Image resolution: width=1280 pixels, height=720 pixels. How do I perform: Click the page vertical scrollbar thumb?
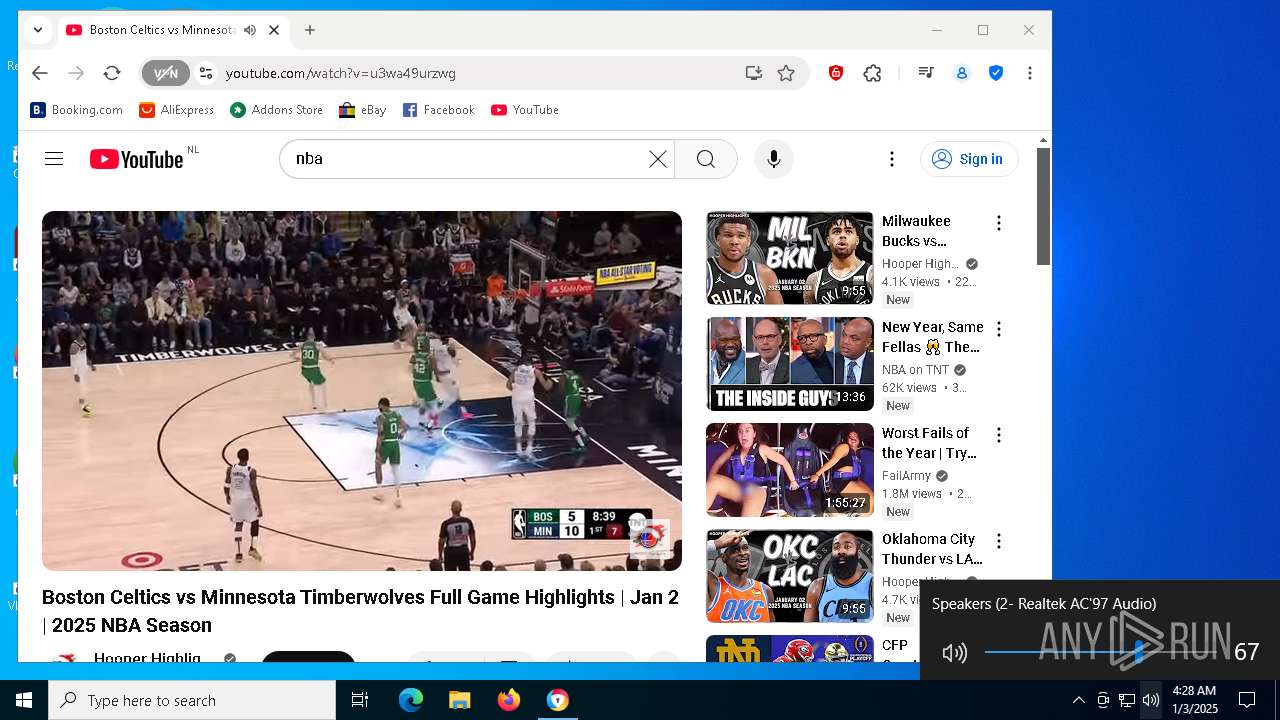tap(1043, 207)
